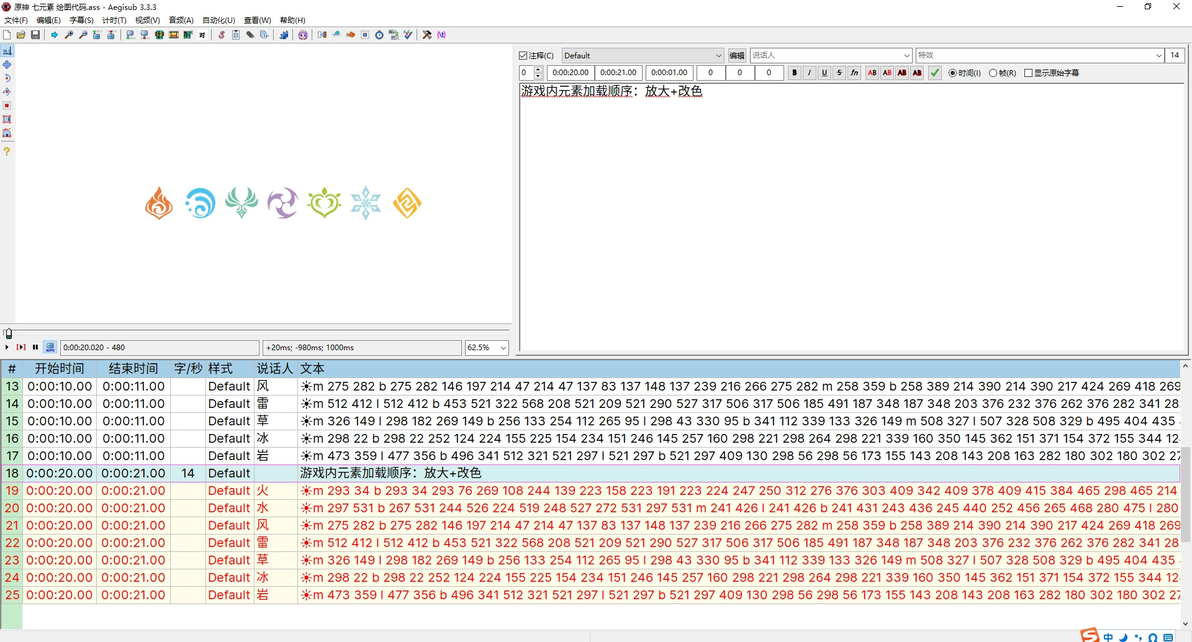The width and height of the screenshot is (1192, 642).
Task: Save subtitles using the floppy disk icon
Action: (35, 35)
